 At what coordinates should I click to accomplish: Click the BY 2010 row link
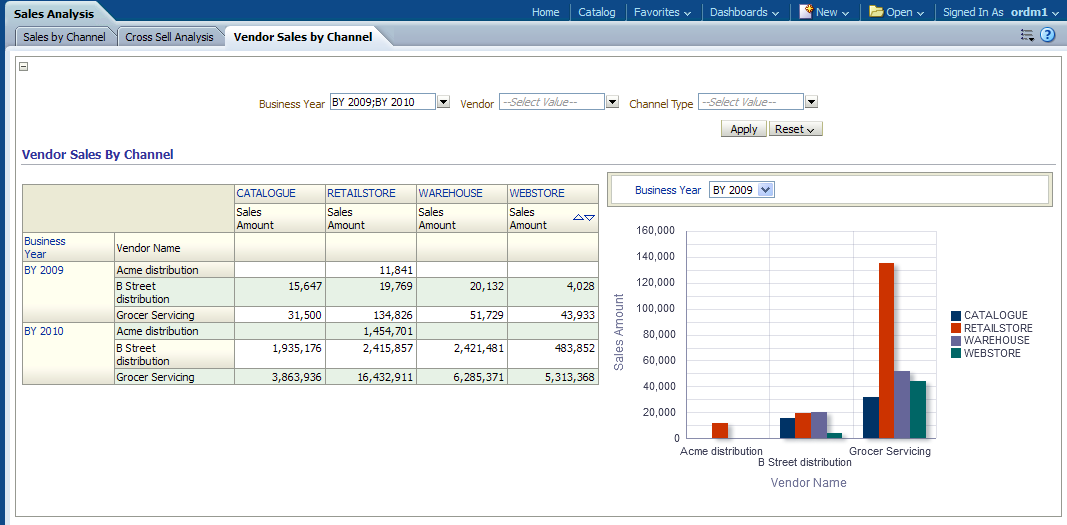44,331
